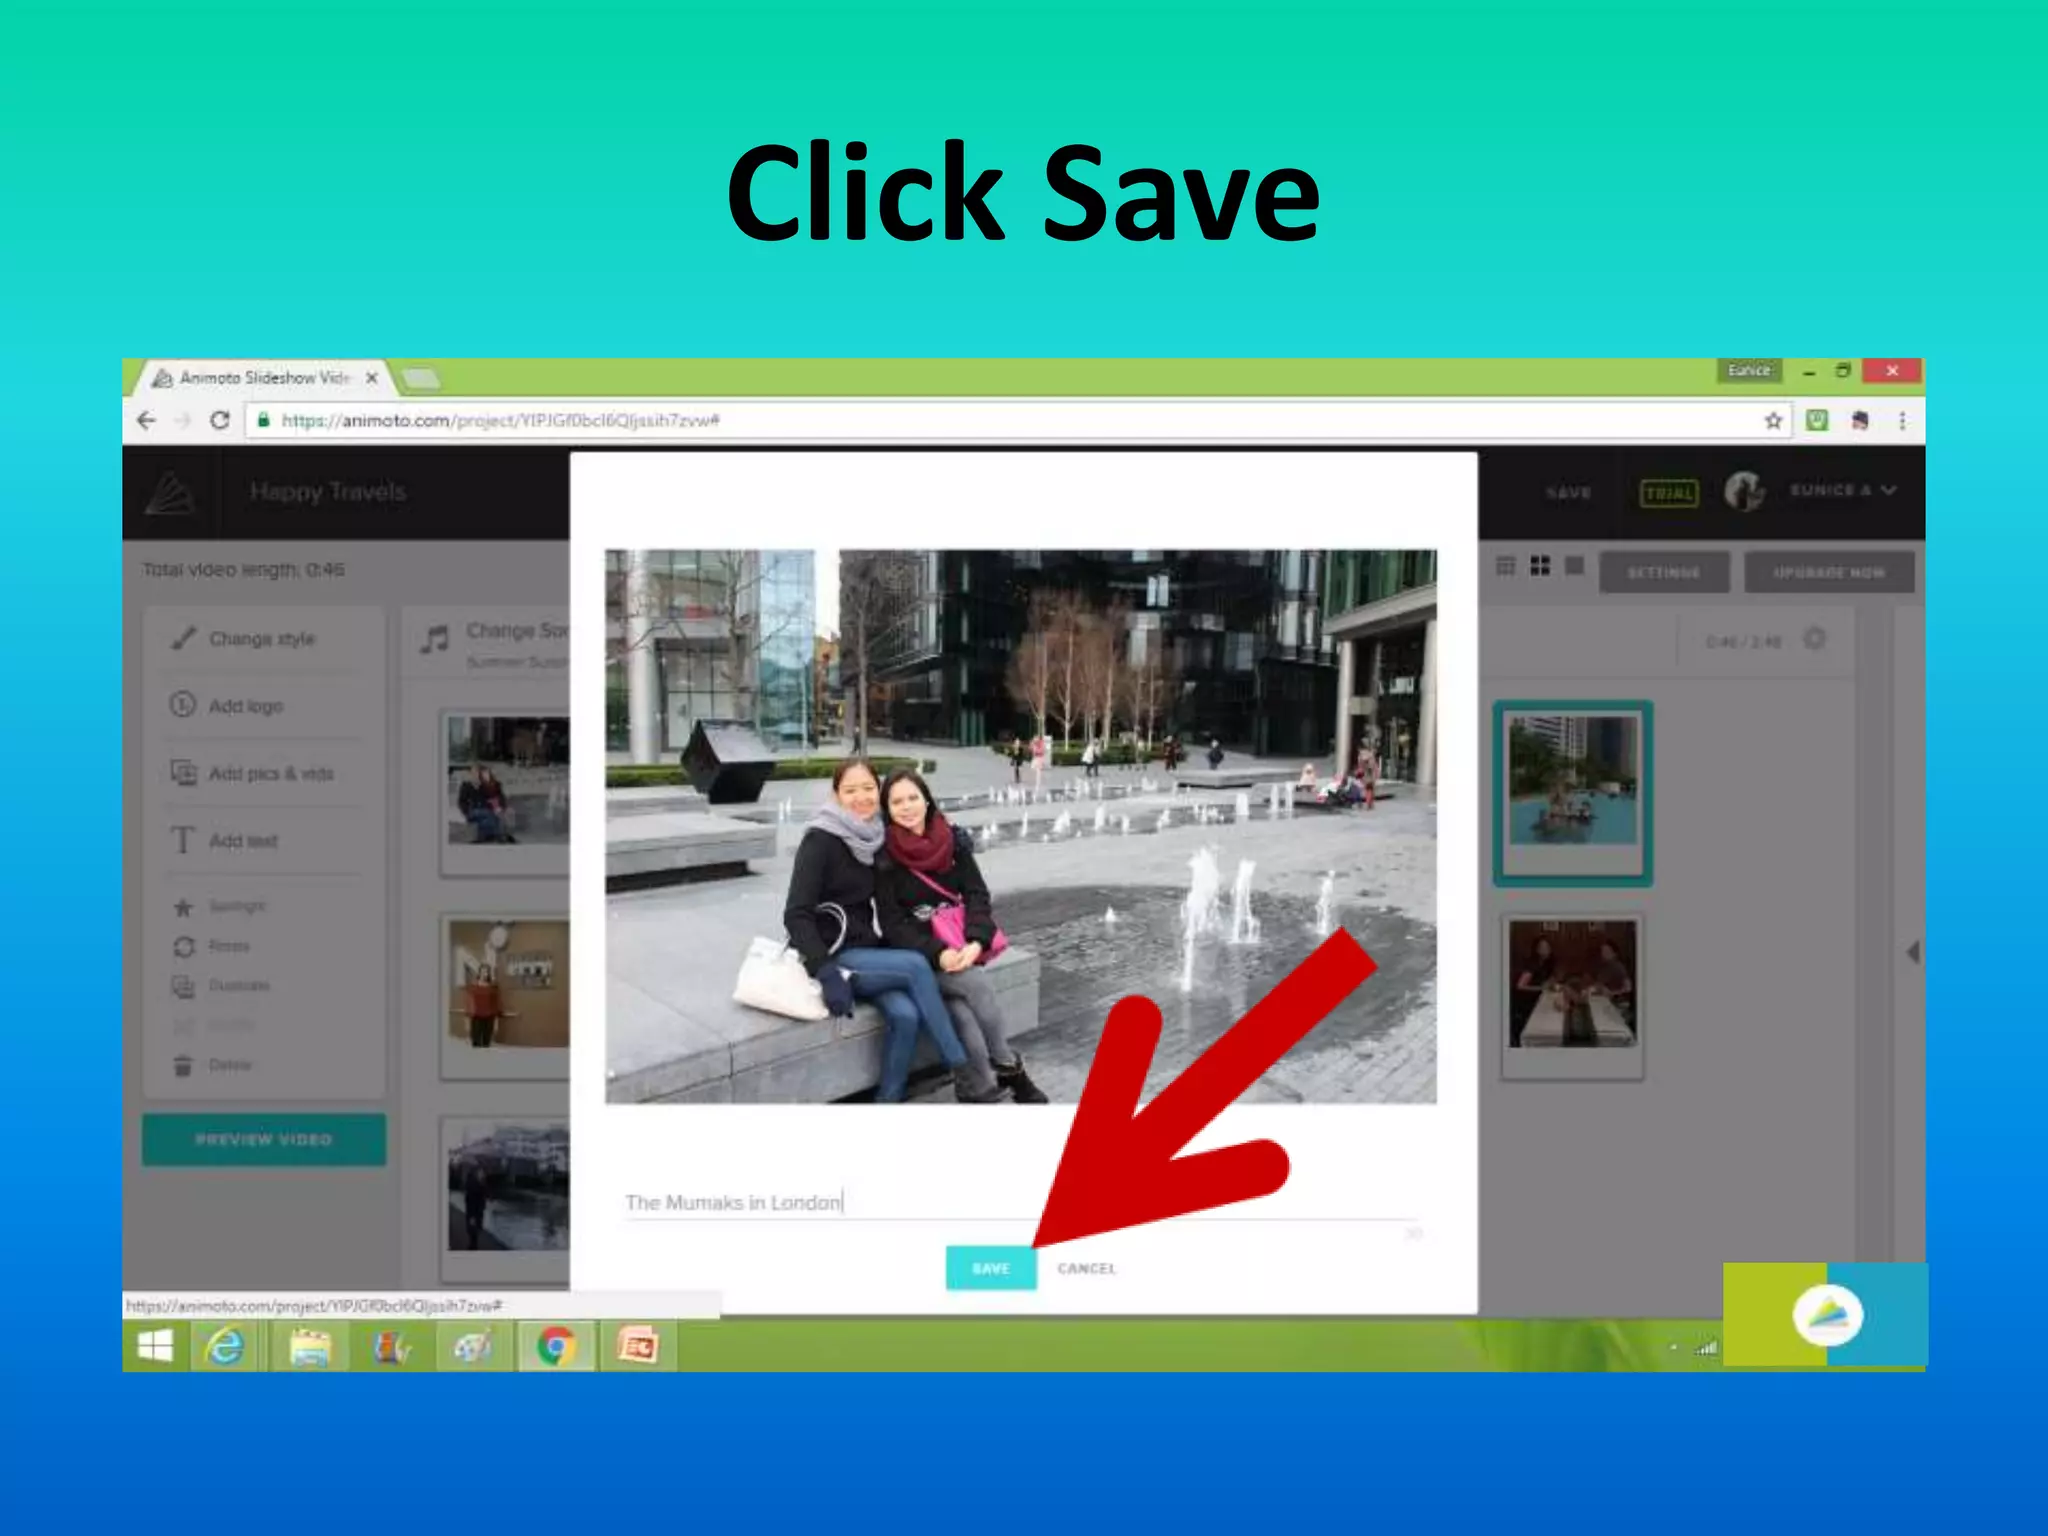The width and height of the screenshot is (2048, 1536).
Task: Click the Happy Travels project title
Action: 328,491
